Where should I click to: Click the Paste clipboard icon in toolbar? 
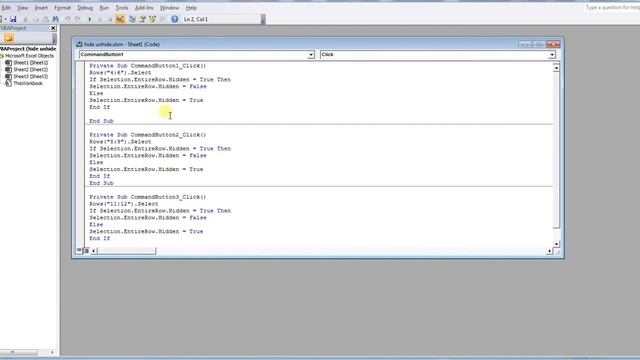(45, 19)
